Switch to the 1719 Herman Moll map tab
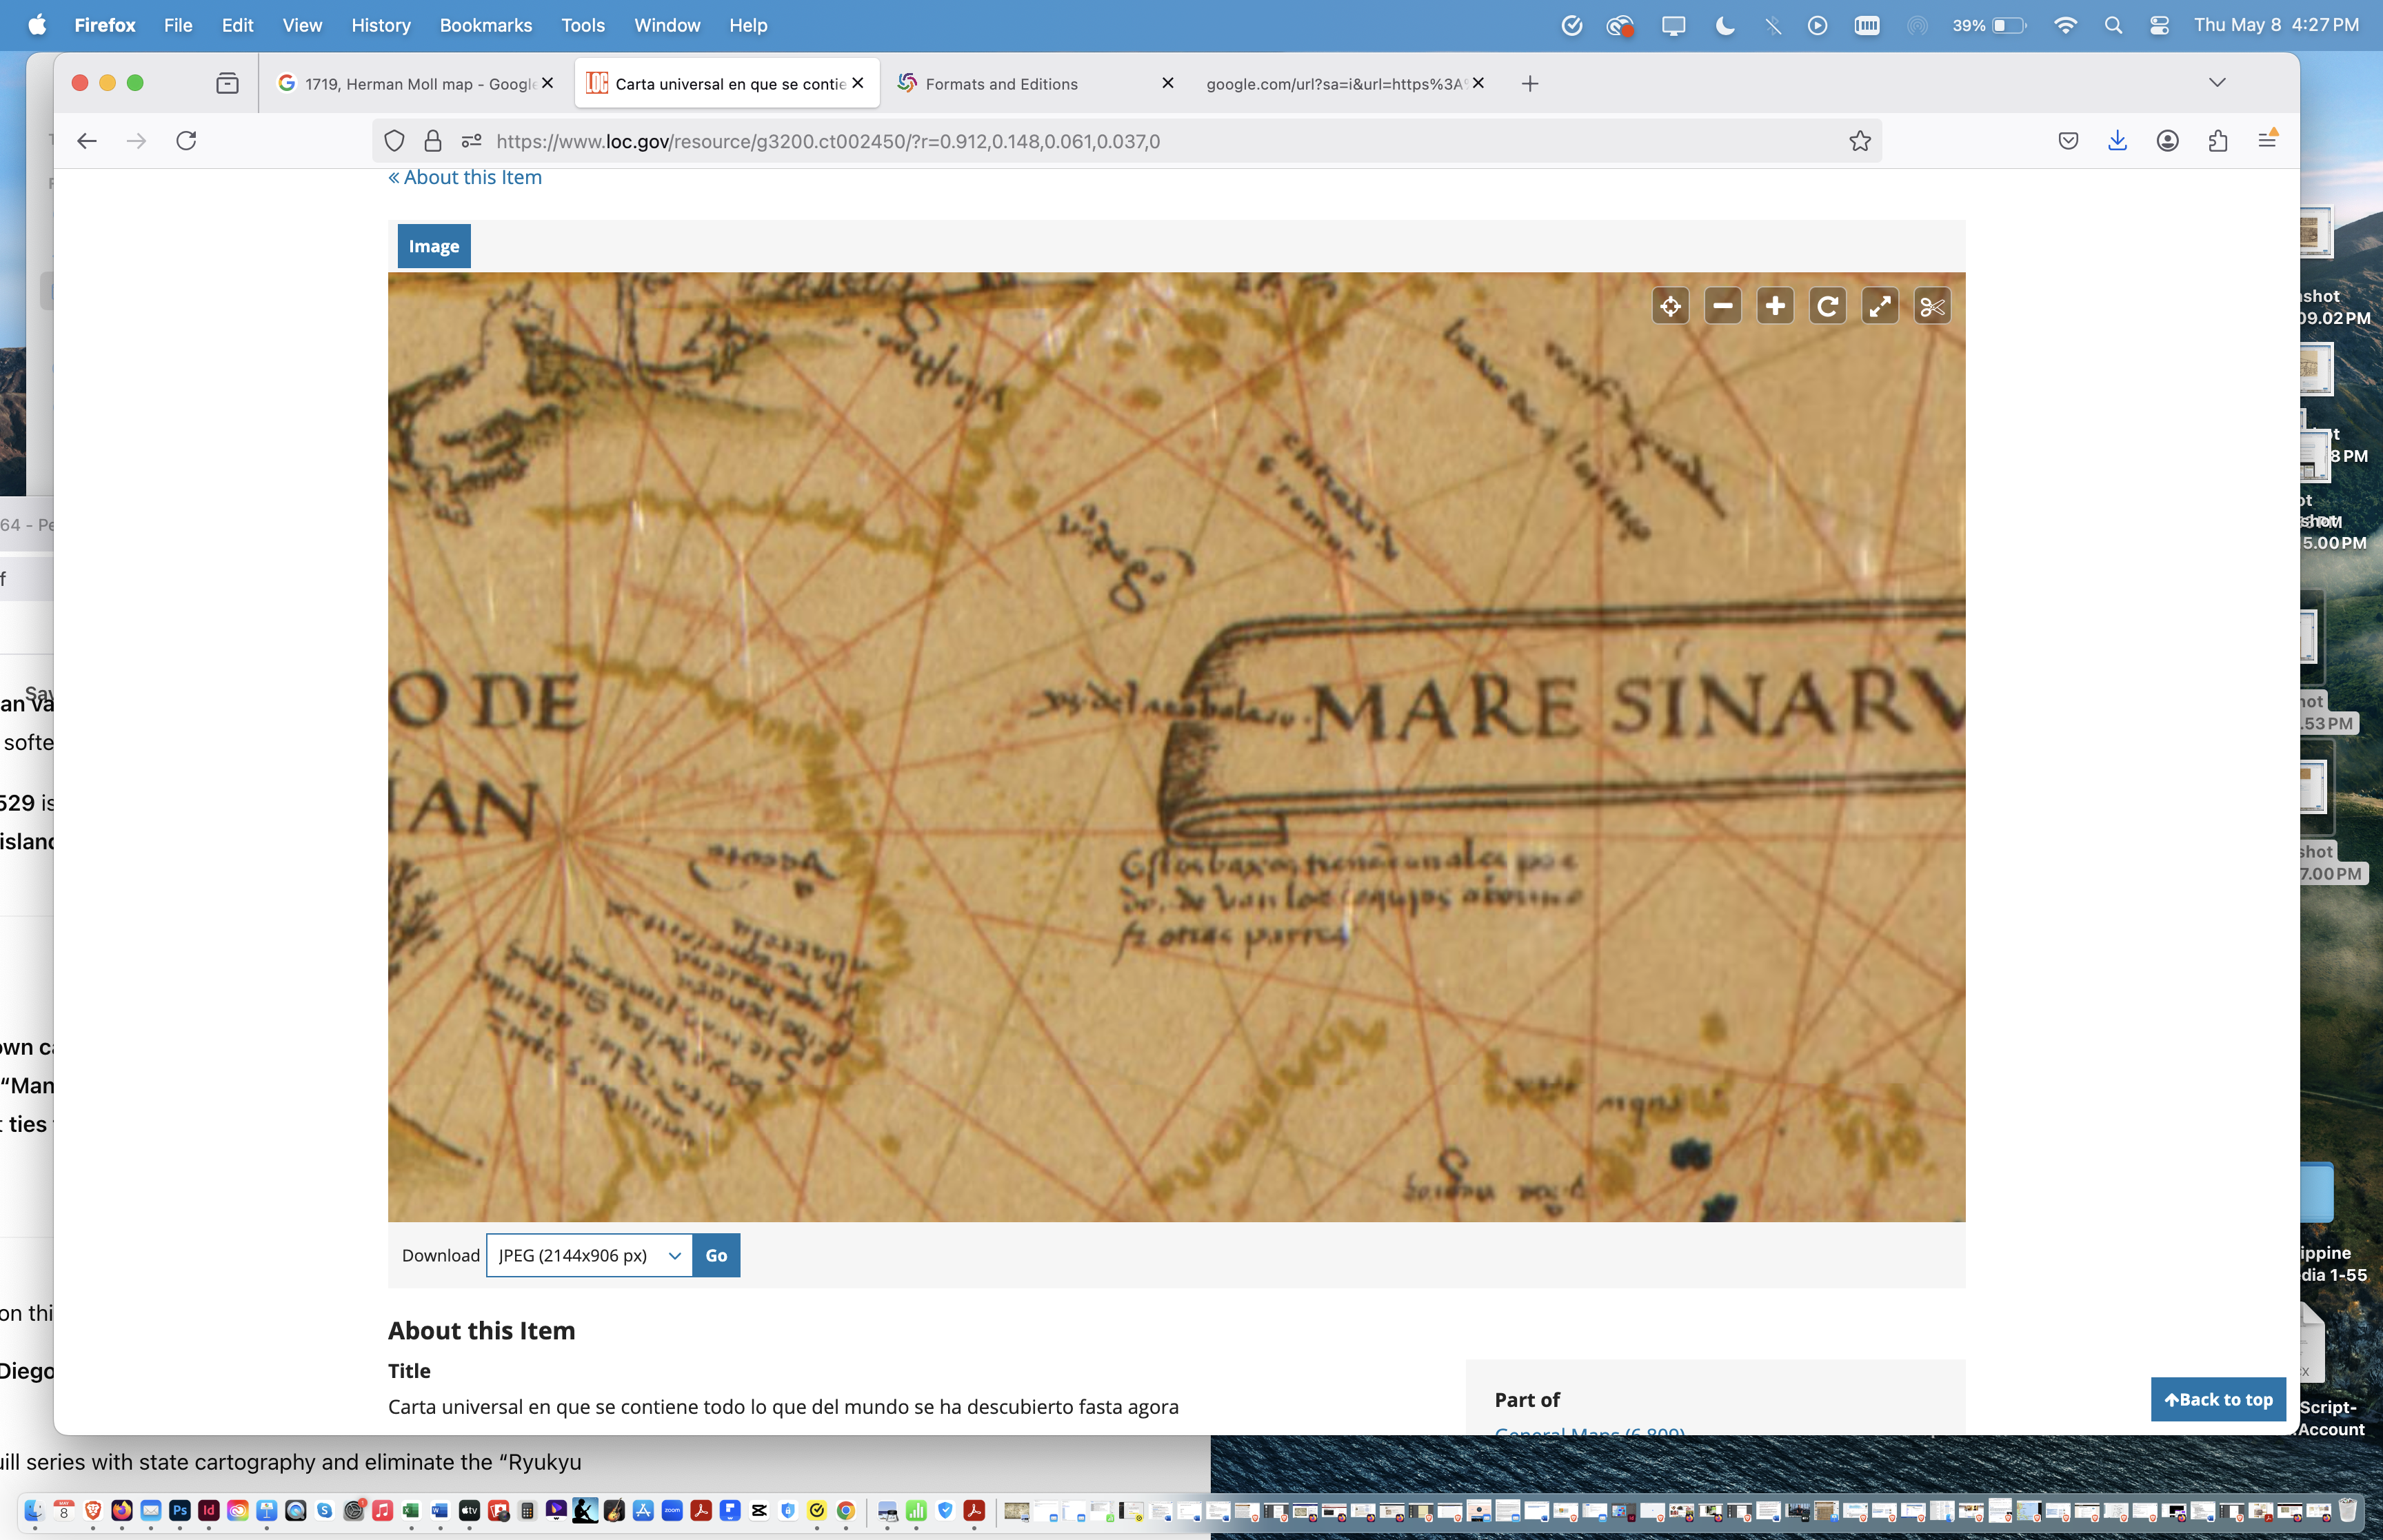The width and height of the screenshot is (2383, 1540). [x=415, y=84]
